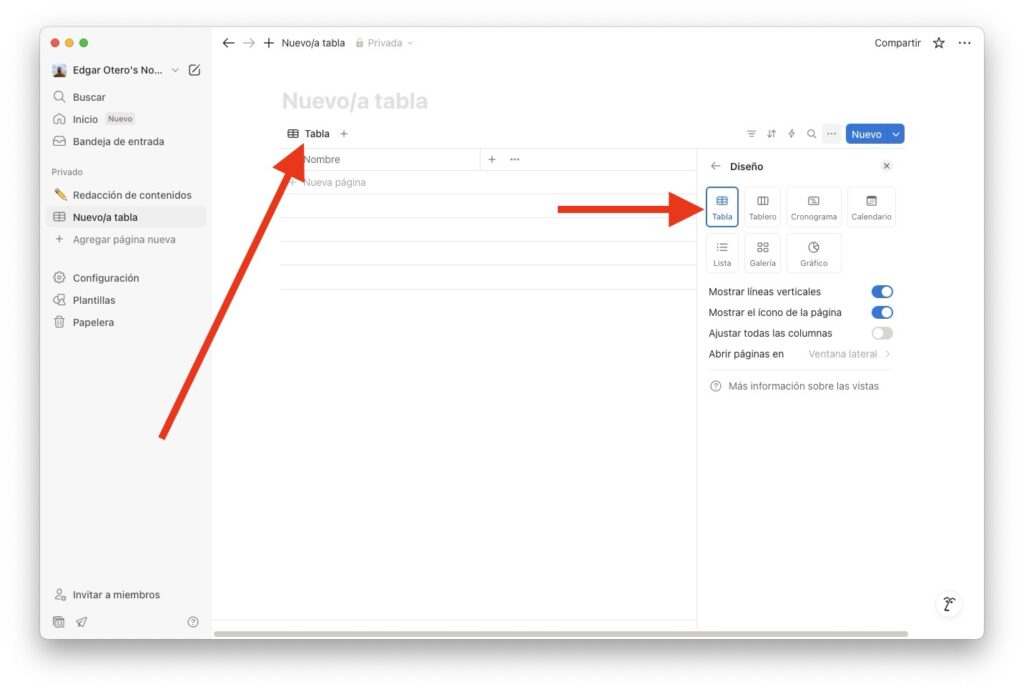Image resolution: width=1024 pixels, height=692 pixels.
Task: Expand the Nuevo button dropdown arrow
Action: (x=896, y=134)
